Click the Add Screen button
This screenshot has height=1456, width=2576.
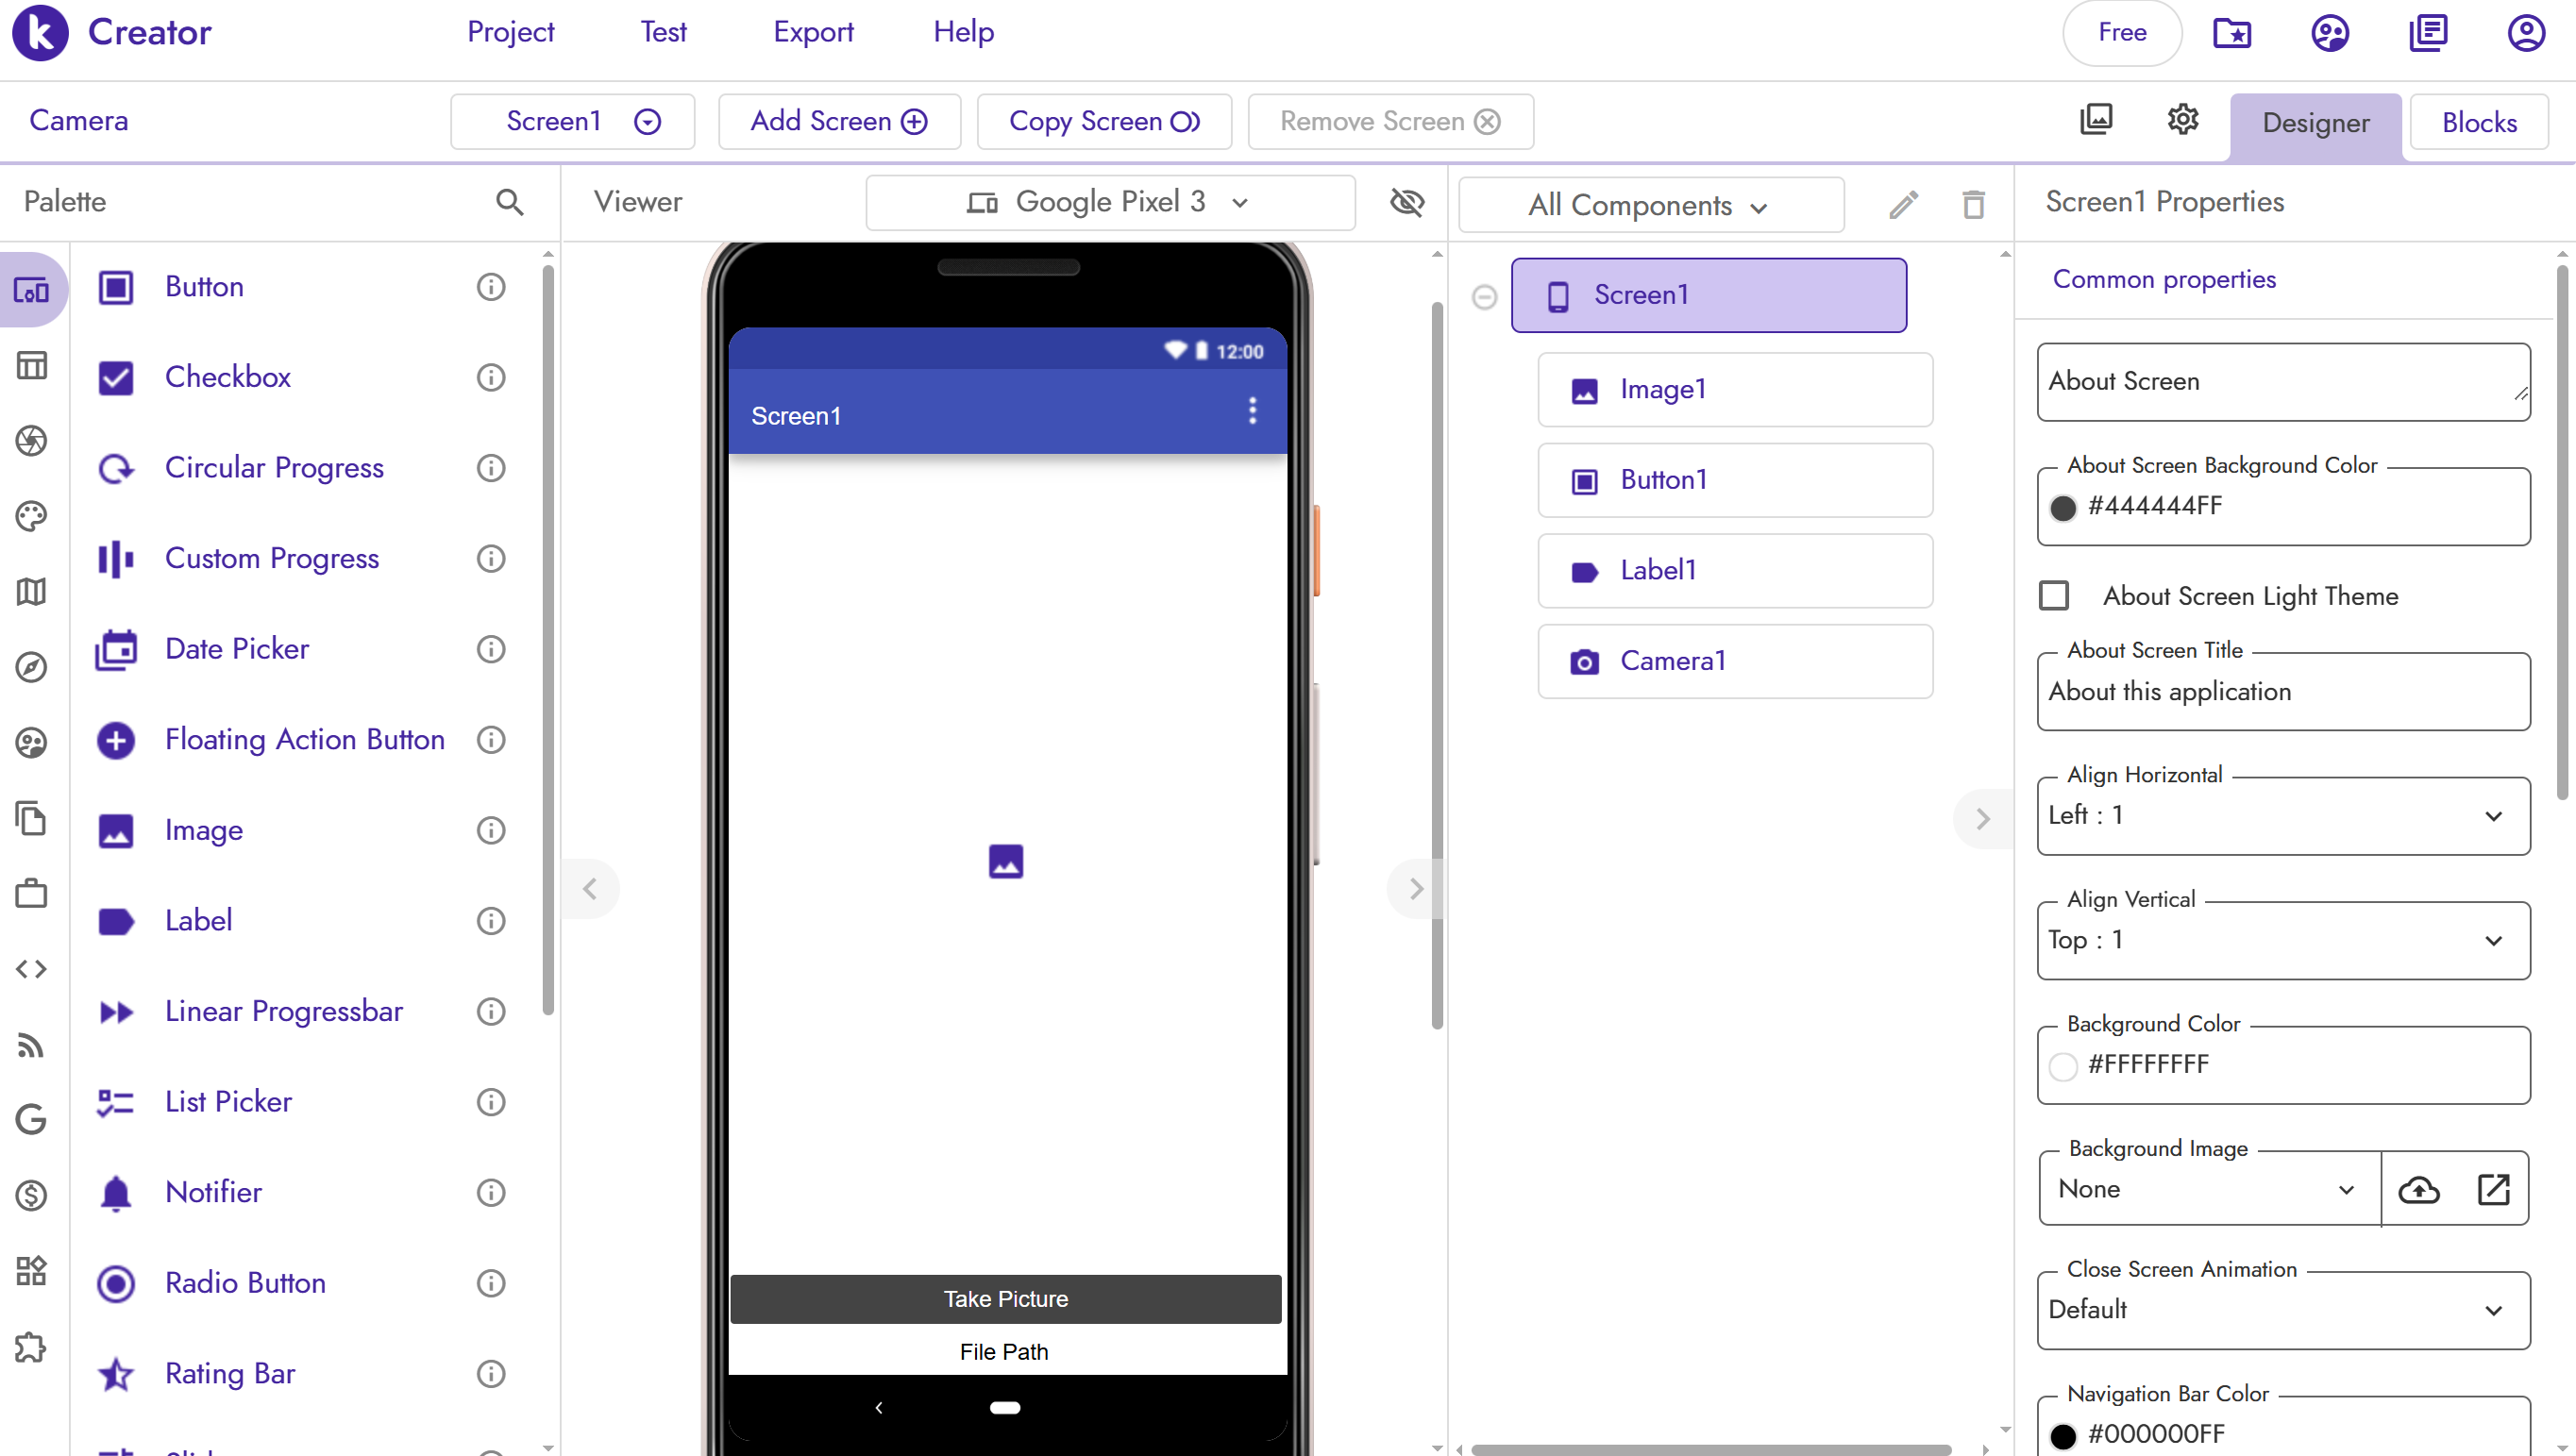tap(838, 122)
